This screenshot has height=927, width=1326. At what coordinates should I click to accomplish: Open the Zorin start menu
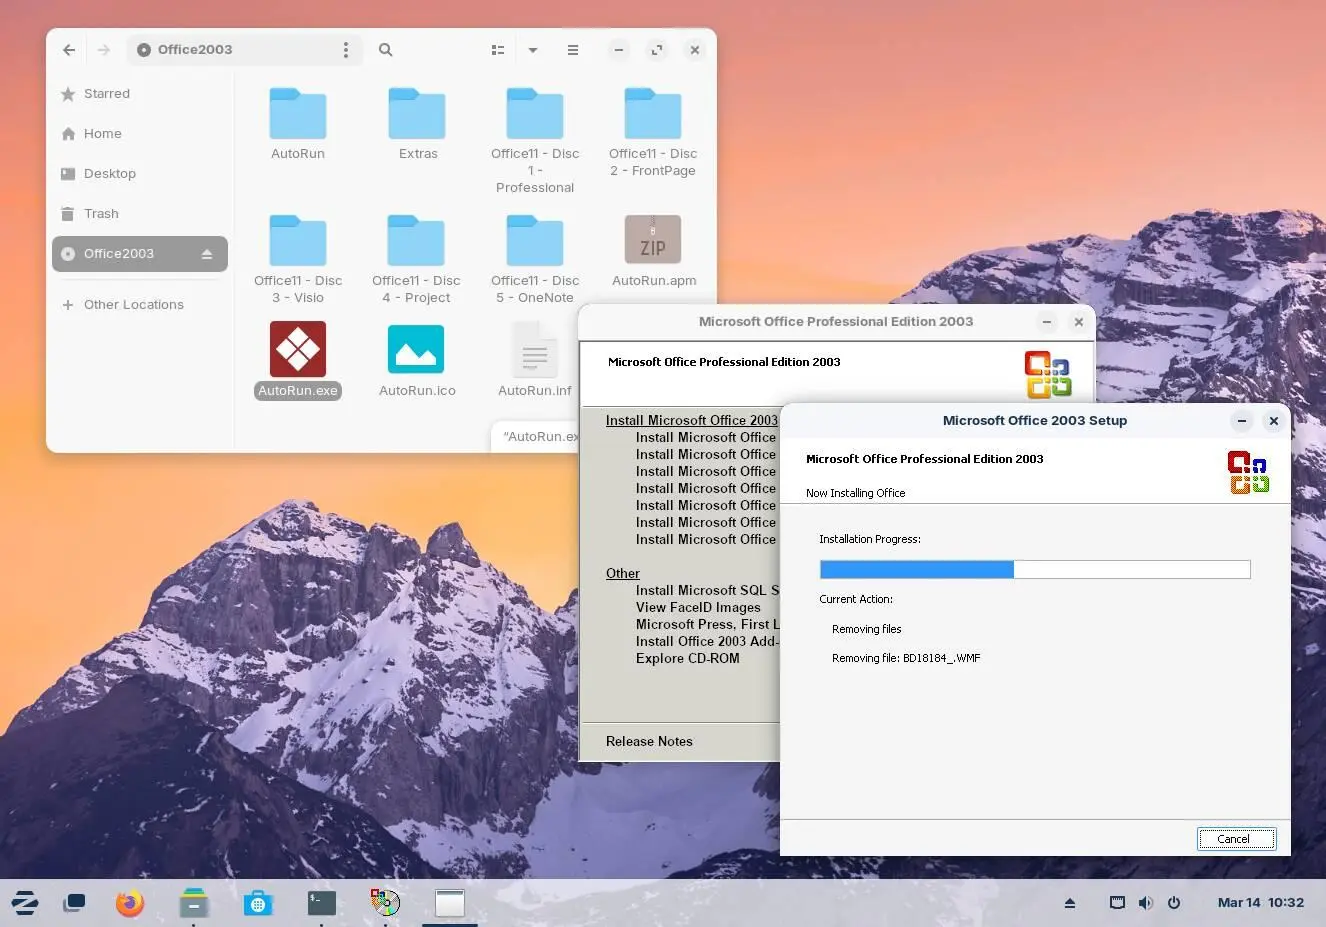click(x=25, y=904)
